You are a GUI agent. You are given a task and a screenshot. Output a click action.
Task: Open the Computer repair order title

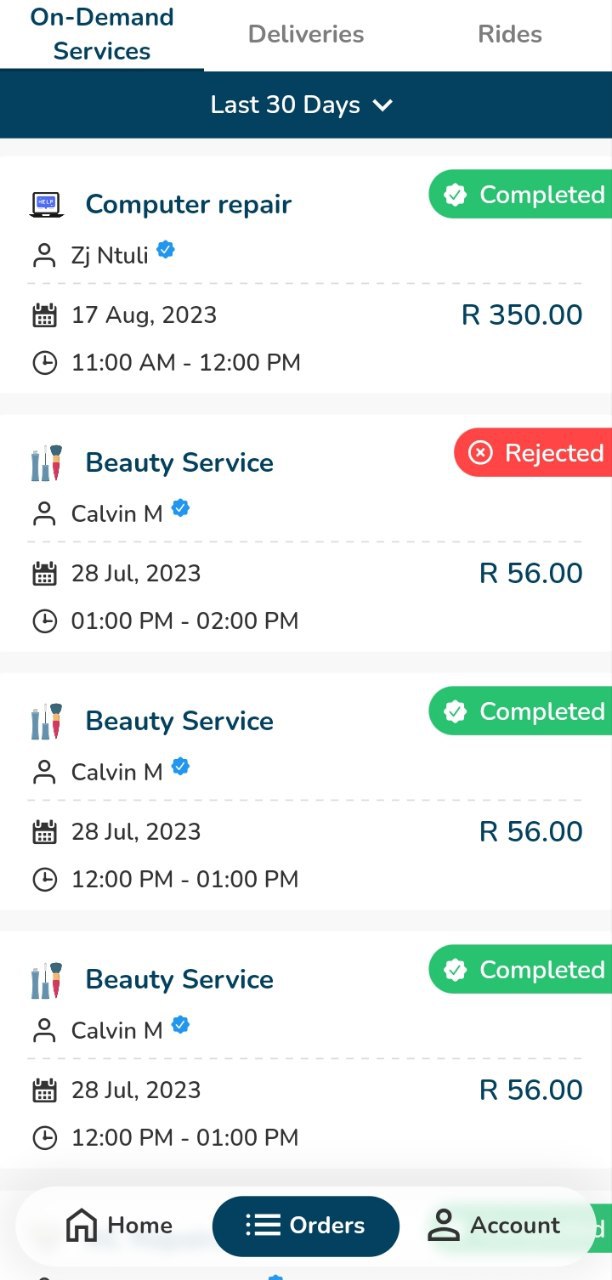[188, 205]
